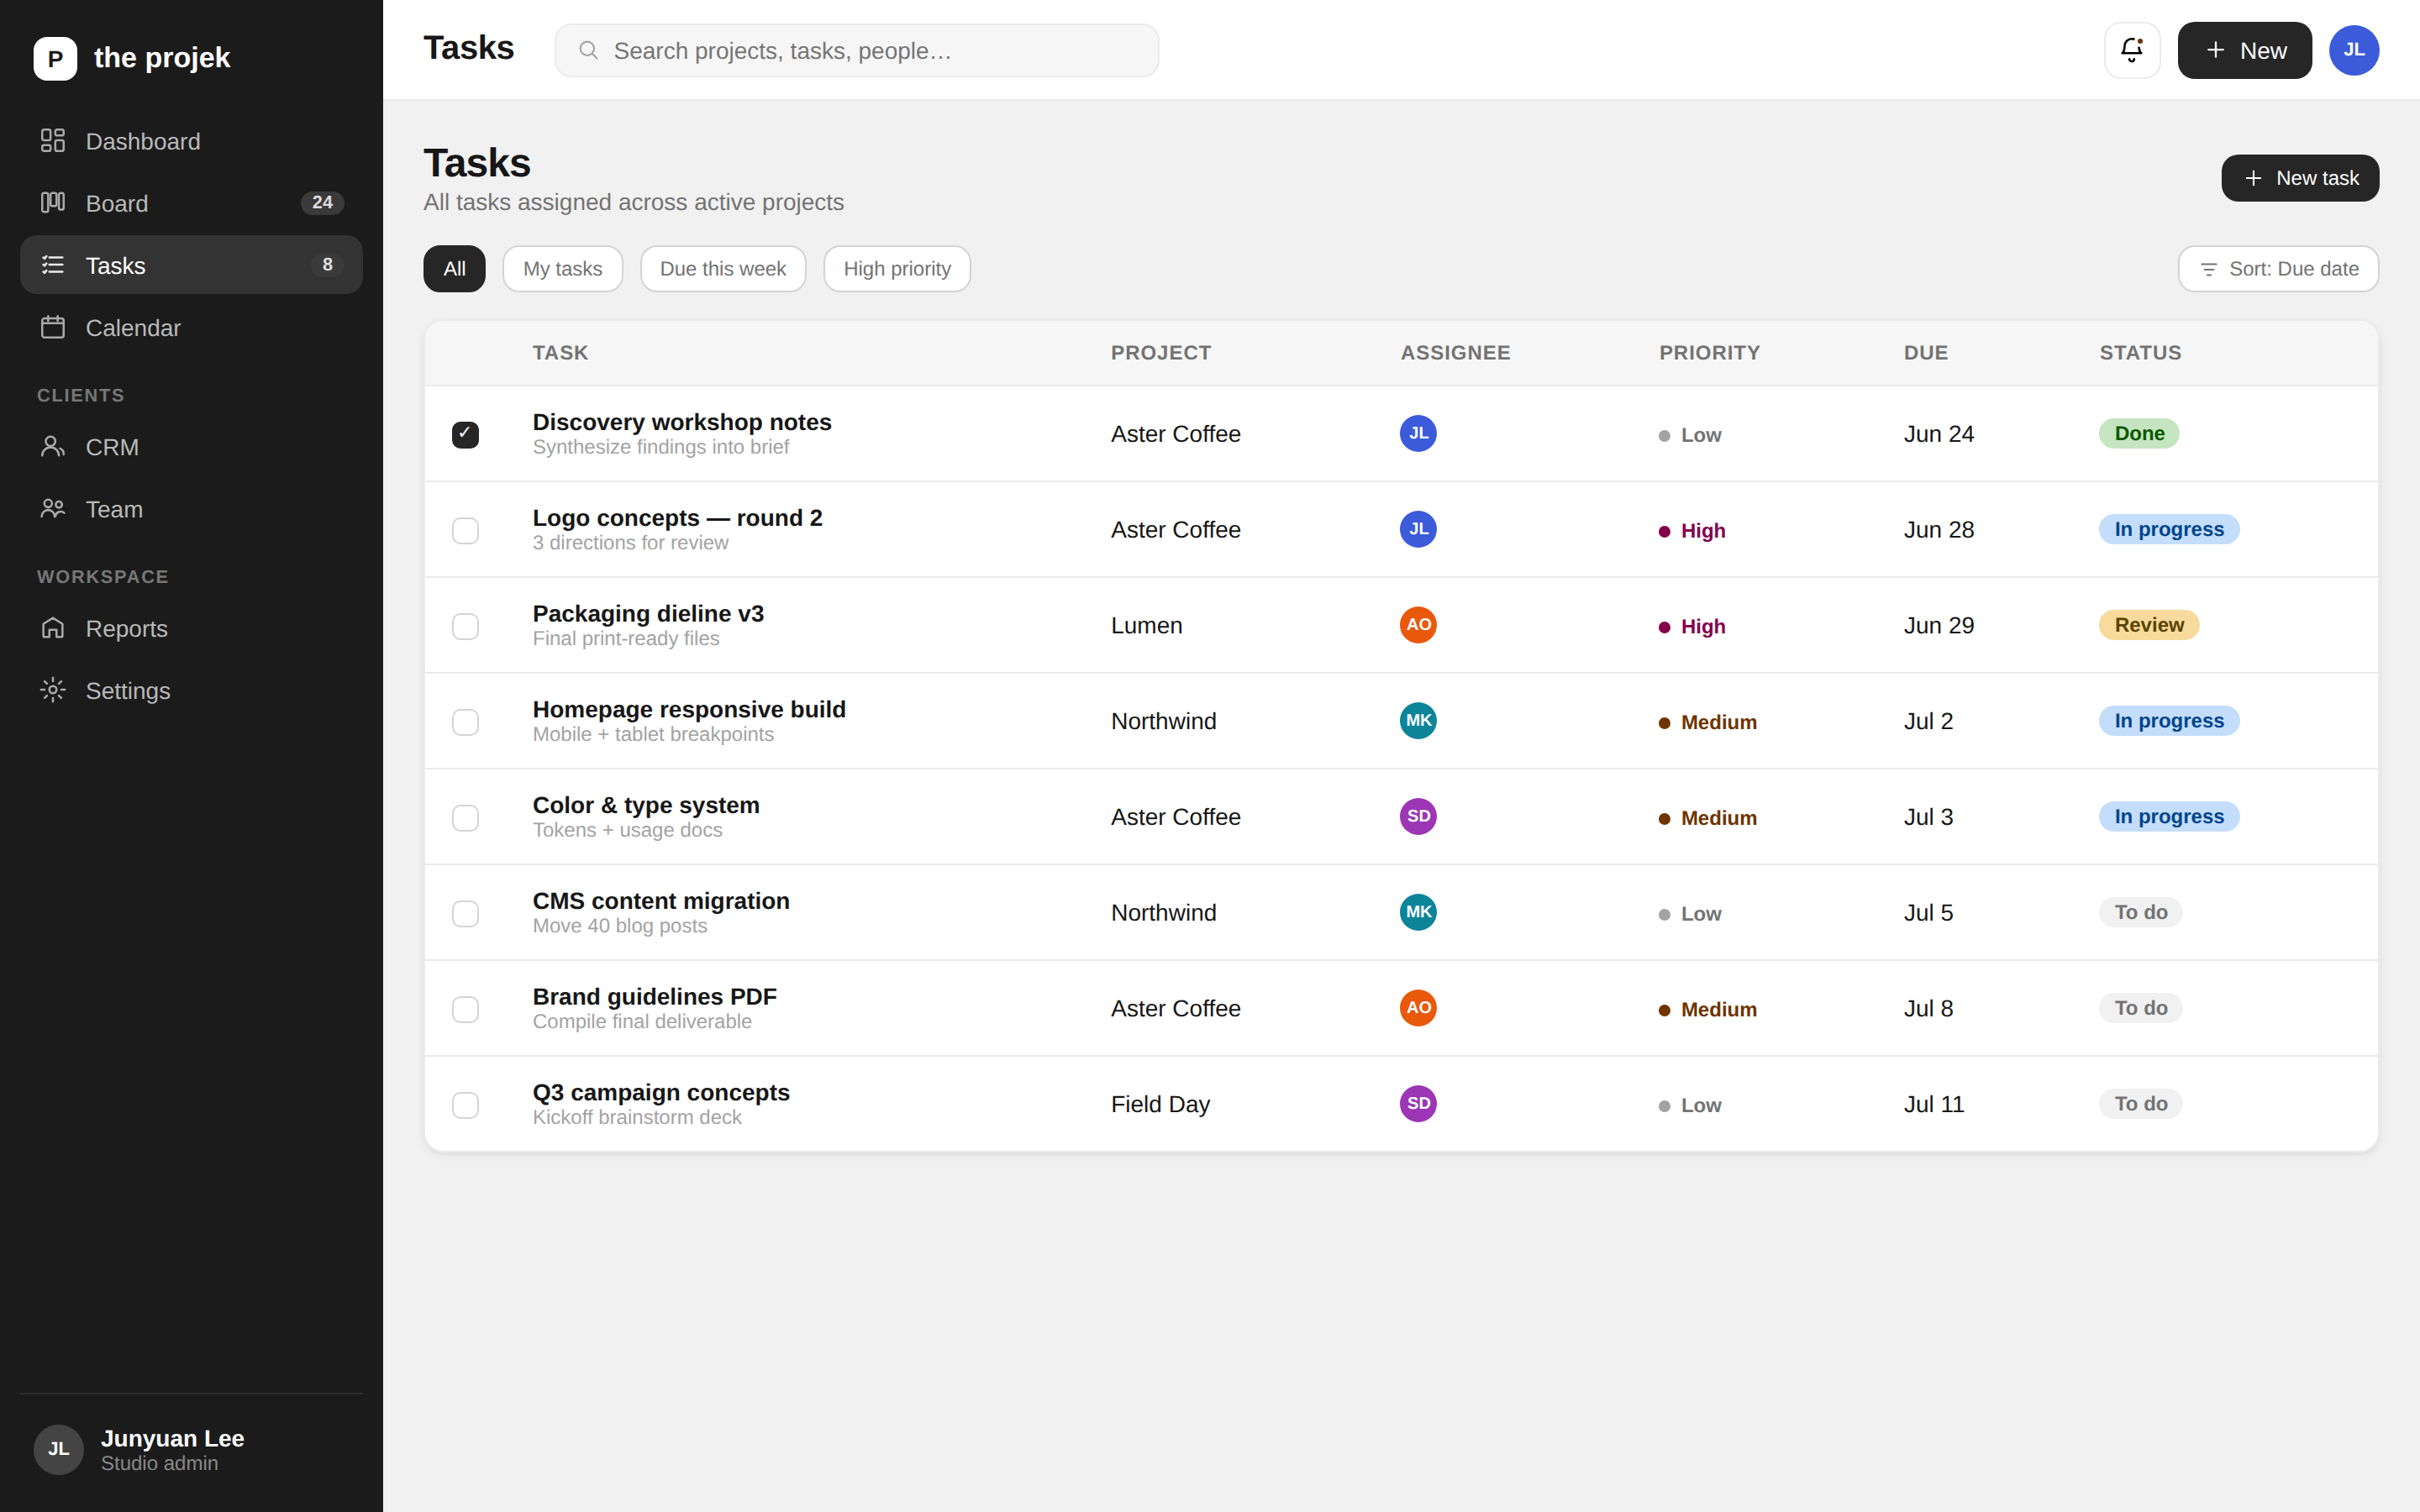The height and width of the screenshot is (1512, 2420).
Task: Select the Due this week filter
Action: point(723,269)
